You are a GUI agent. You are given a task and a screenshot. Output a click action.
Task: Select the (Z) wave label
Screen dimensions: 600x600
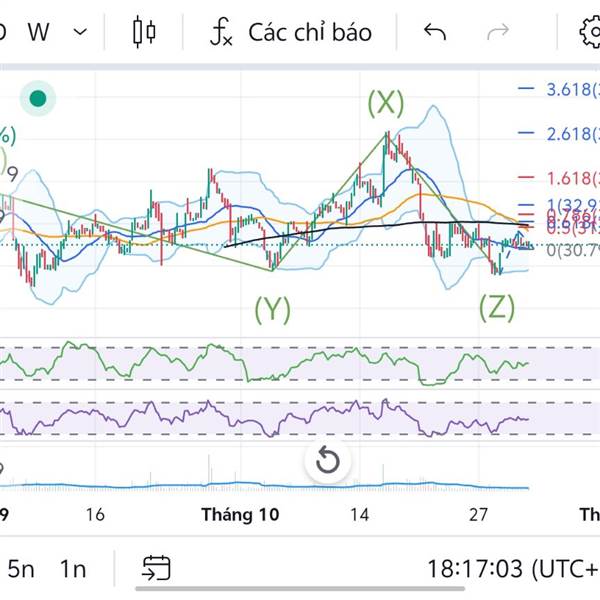[x=496, y=307]
